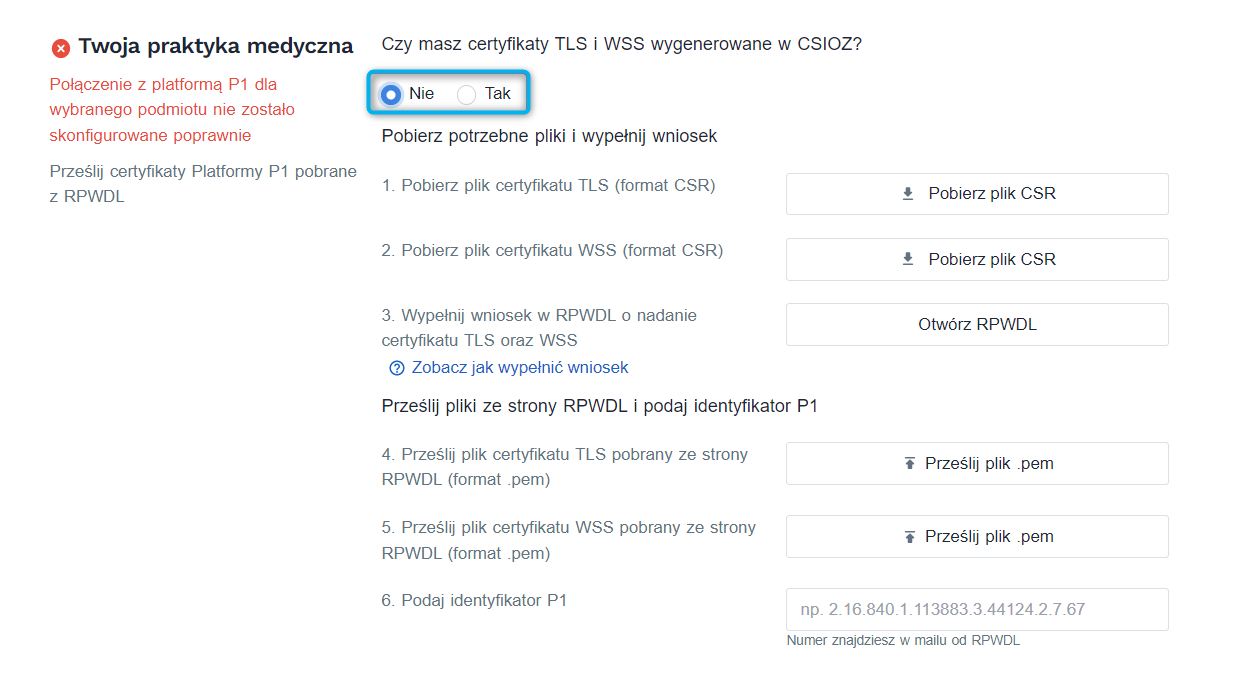The width and height of the screenshot is (1257, 691).
Task: Click "Pobierz plik CSR" for the WSS certificate
Action: tap(977, 258)
